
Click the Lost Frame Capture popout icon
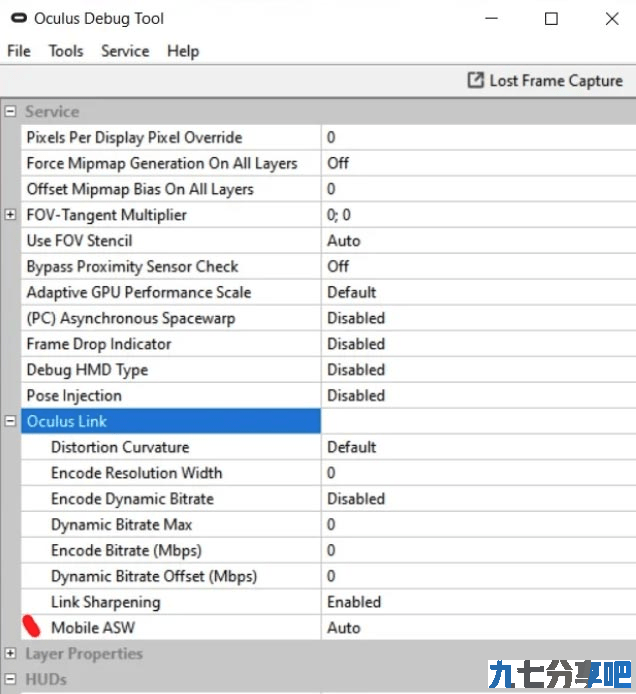(476, 81)
